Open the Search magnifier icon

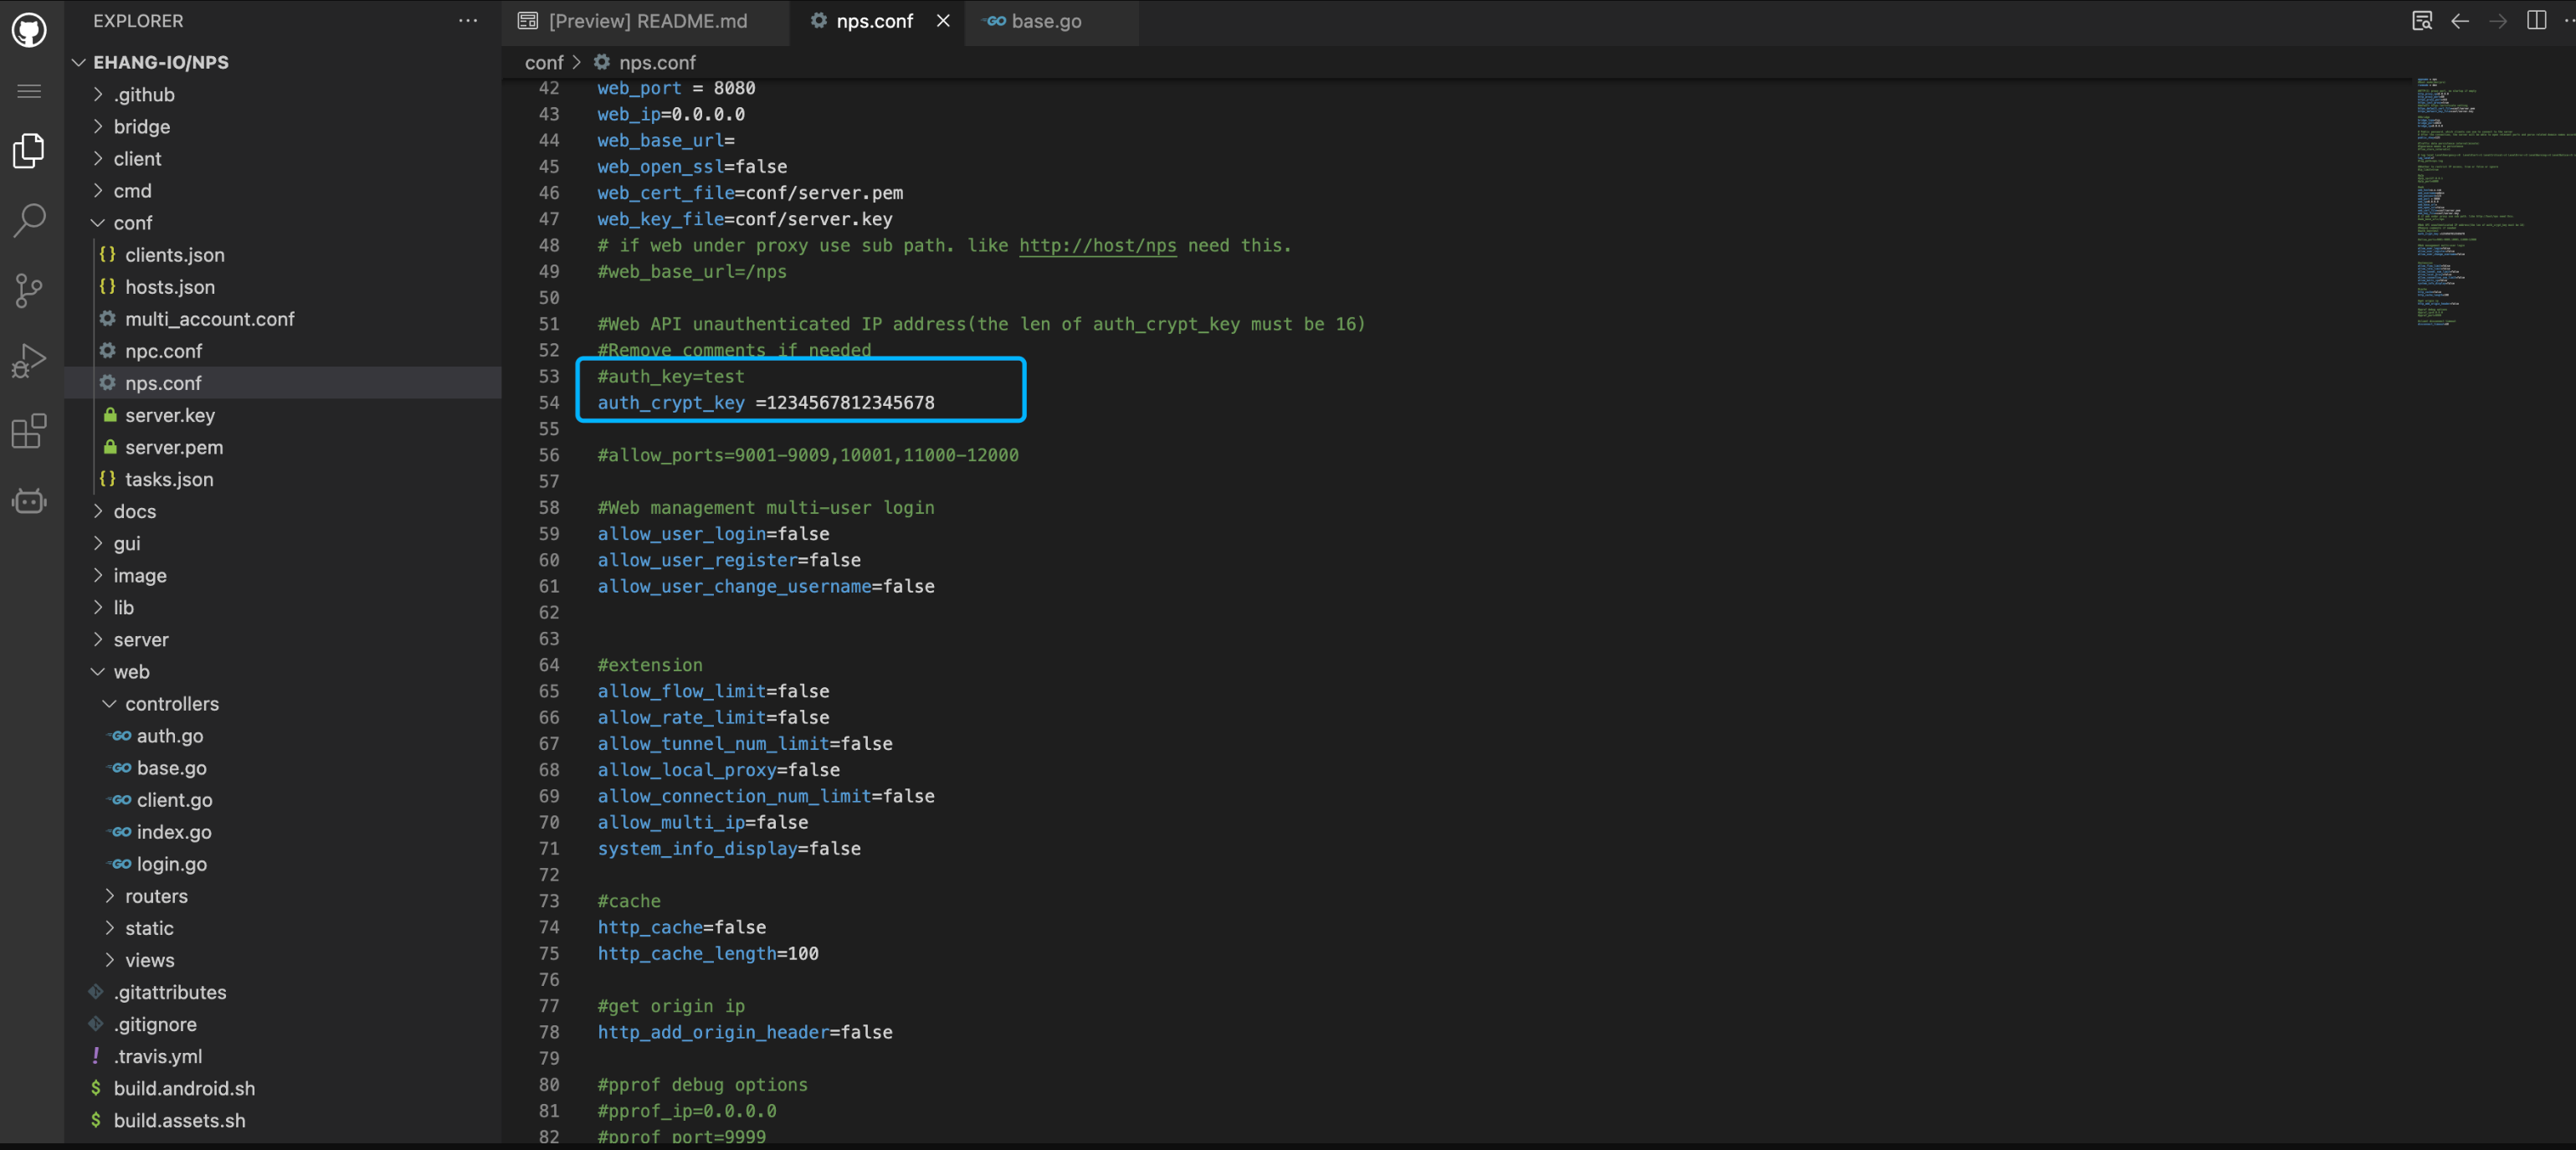tap(29, 220)
